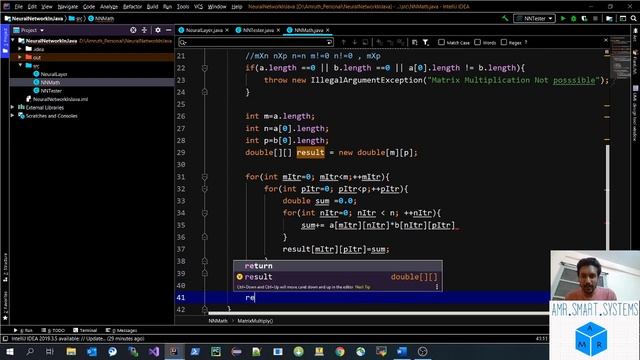Run NNTester with the green play icon

(563, 18)
